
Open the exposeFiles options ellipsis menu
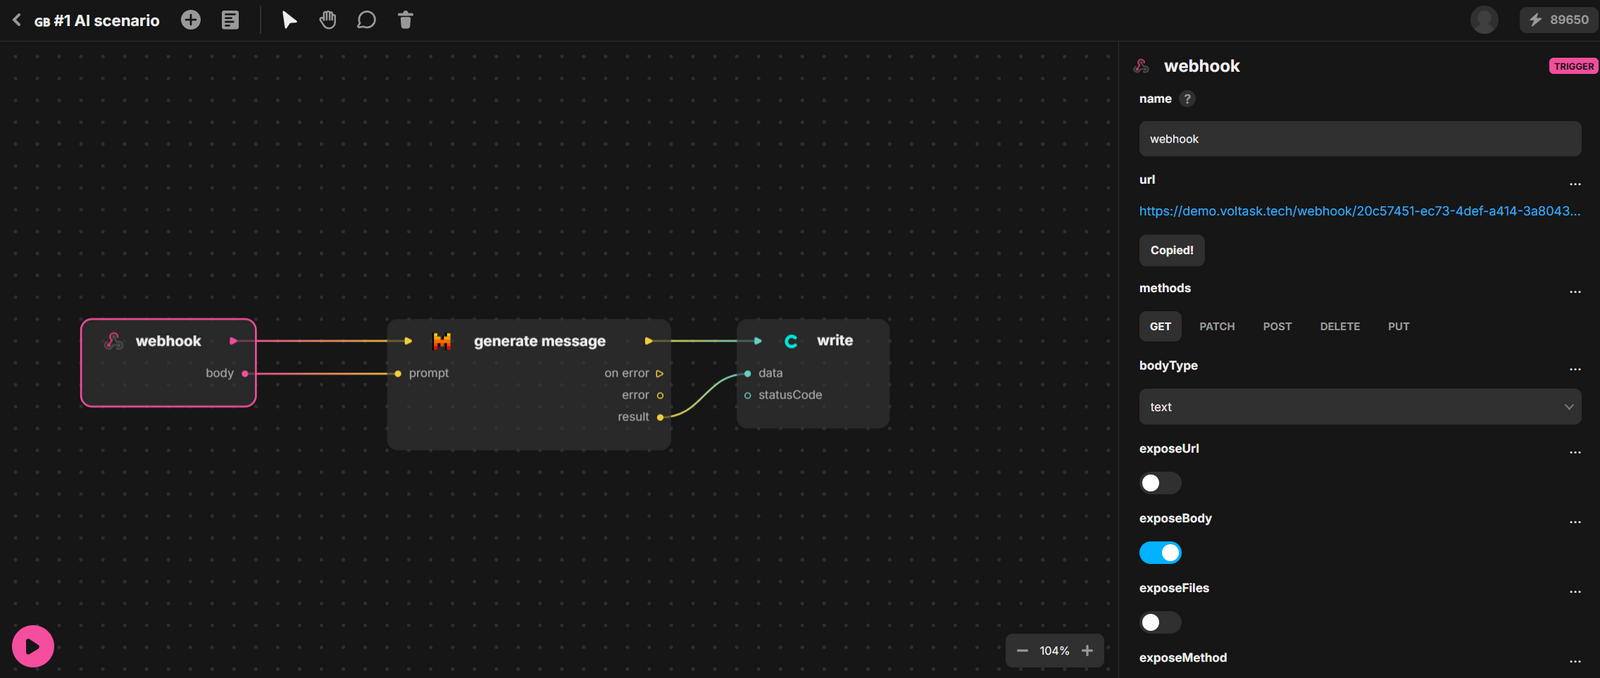1575,592
